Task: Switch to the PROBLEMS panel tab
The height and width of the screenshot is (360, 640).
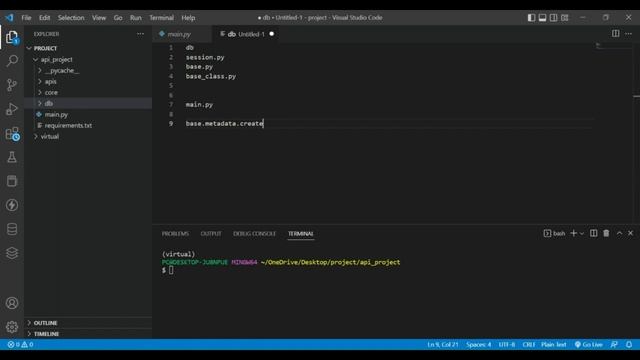Action: (x=175, y=233)
